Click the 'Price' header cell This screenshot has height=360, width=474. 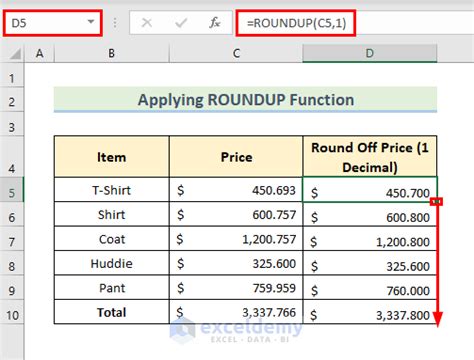point(236,156)
